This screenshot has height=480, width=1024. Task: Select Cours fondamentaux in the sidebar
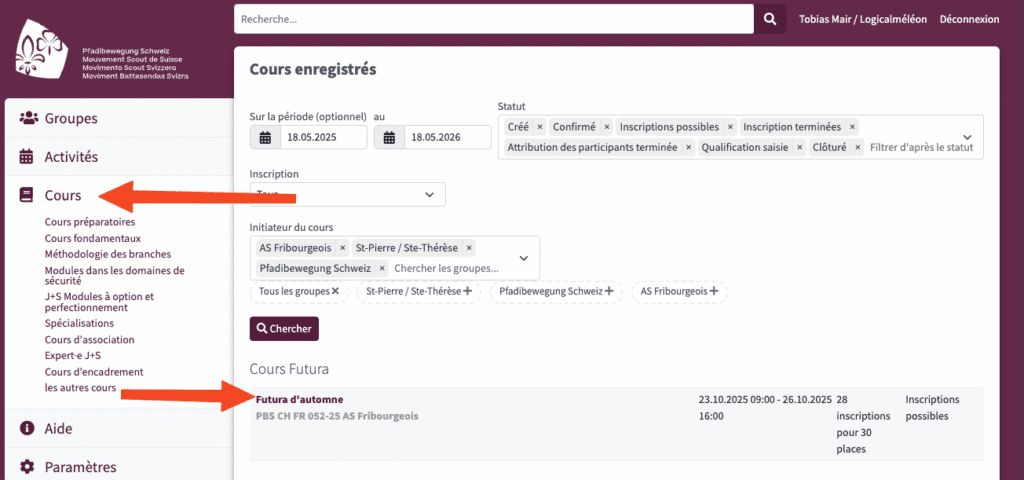[93, 238]
